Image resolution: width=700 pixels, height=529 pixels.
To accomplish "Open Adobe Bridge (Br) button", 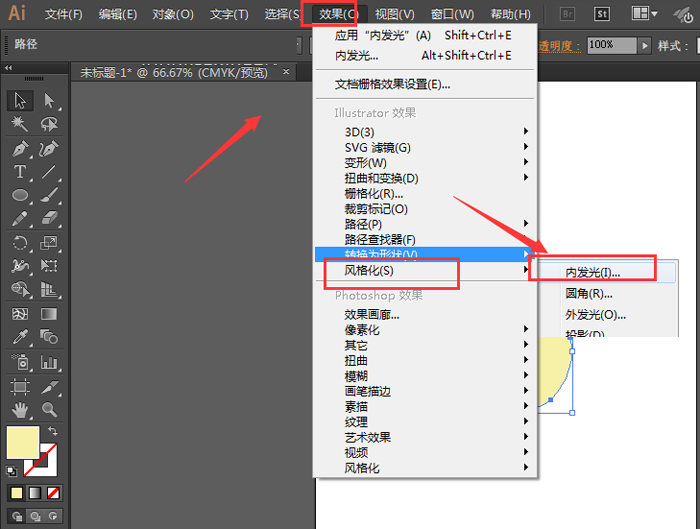I will click(x=567, y=14).
